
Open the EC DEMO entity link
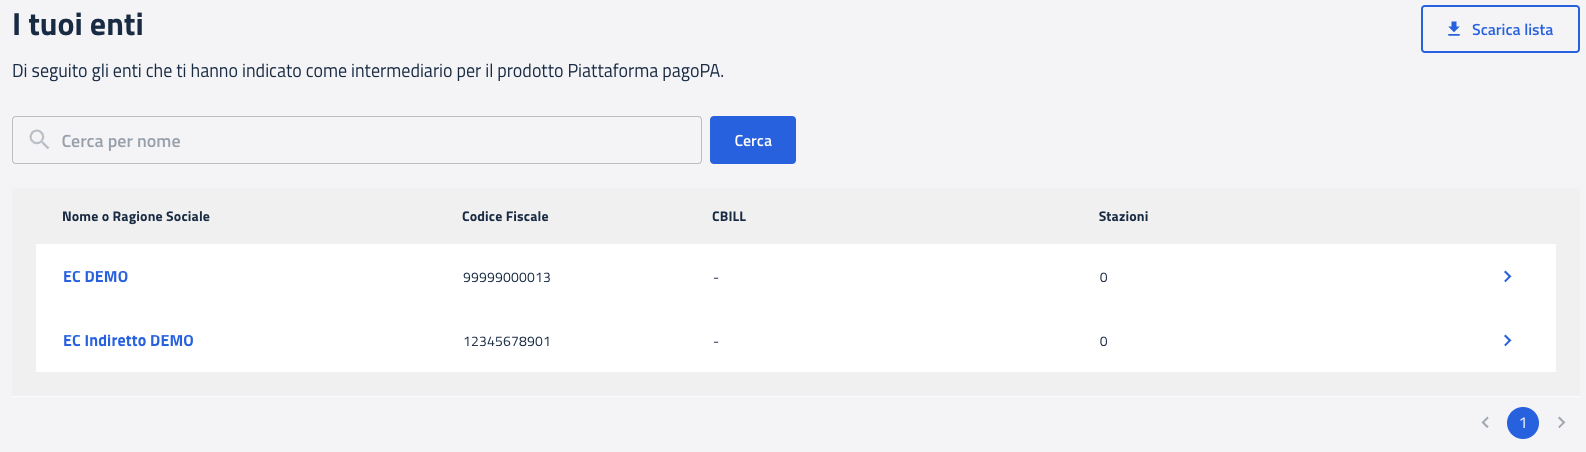tap(95, 277)
